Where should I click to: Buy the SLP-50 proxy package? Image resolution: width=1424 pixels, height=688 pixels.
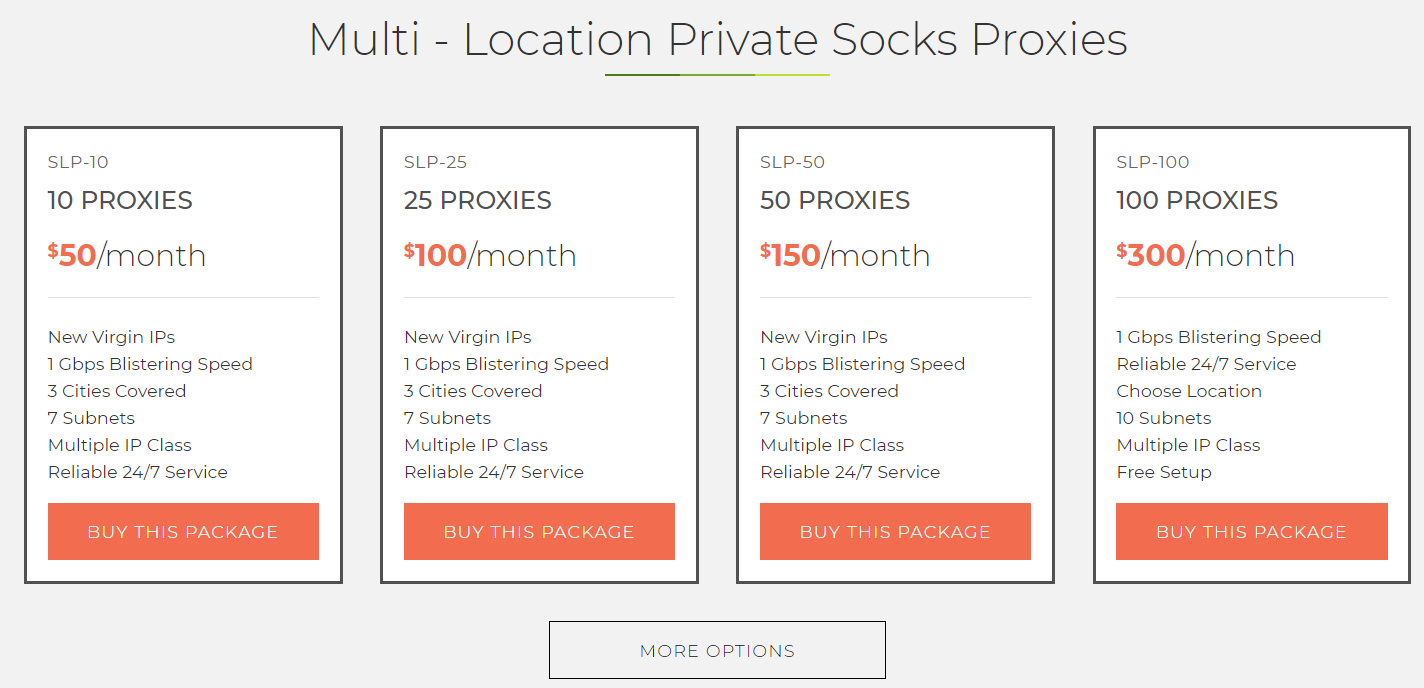pyautogui.click(x=894, y=531)
